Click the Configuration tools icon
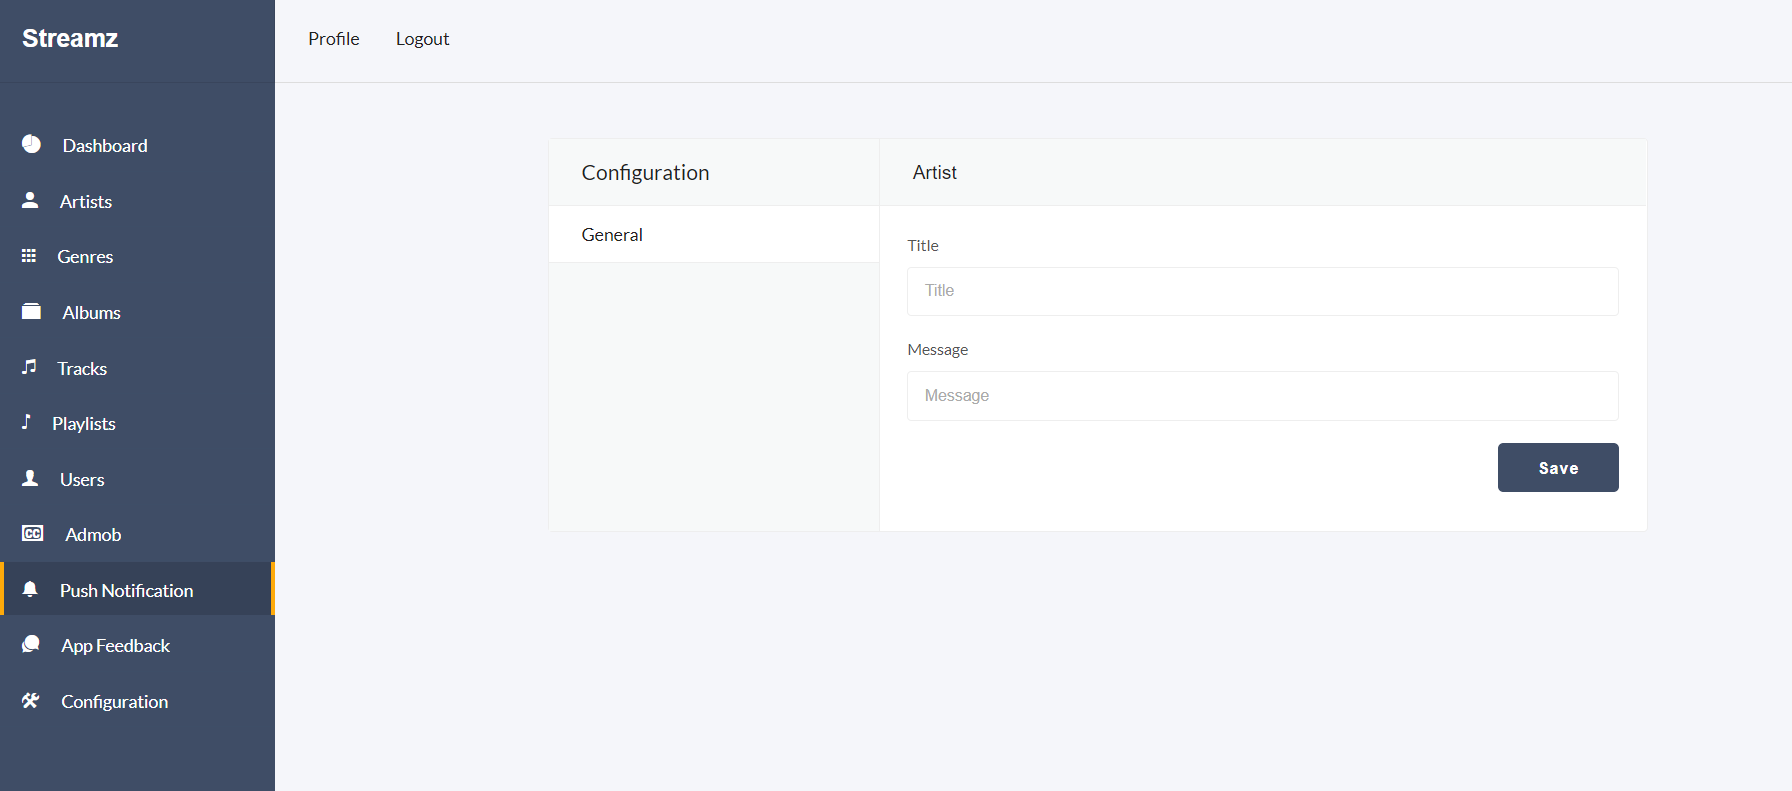This screenshot has width=1792, height=791. (x=31, y=701)
